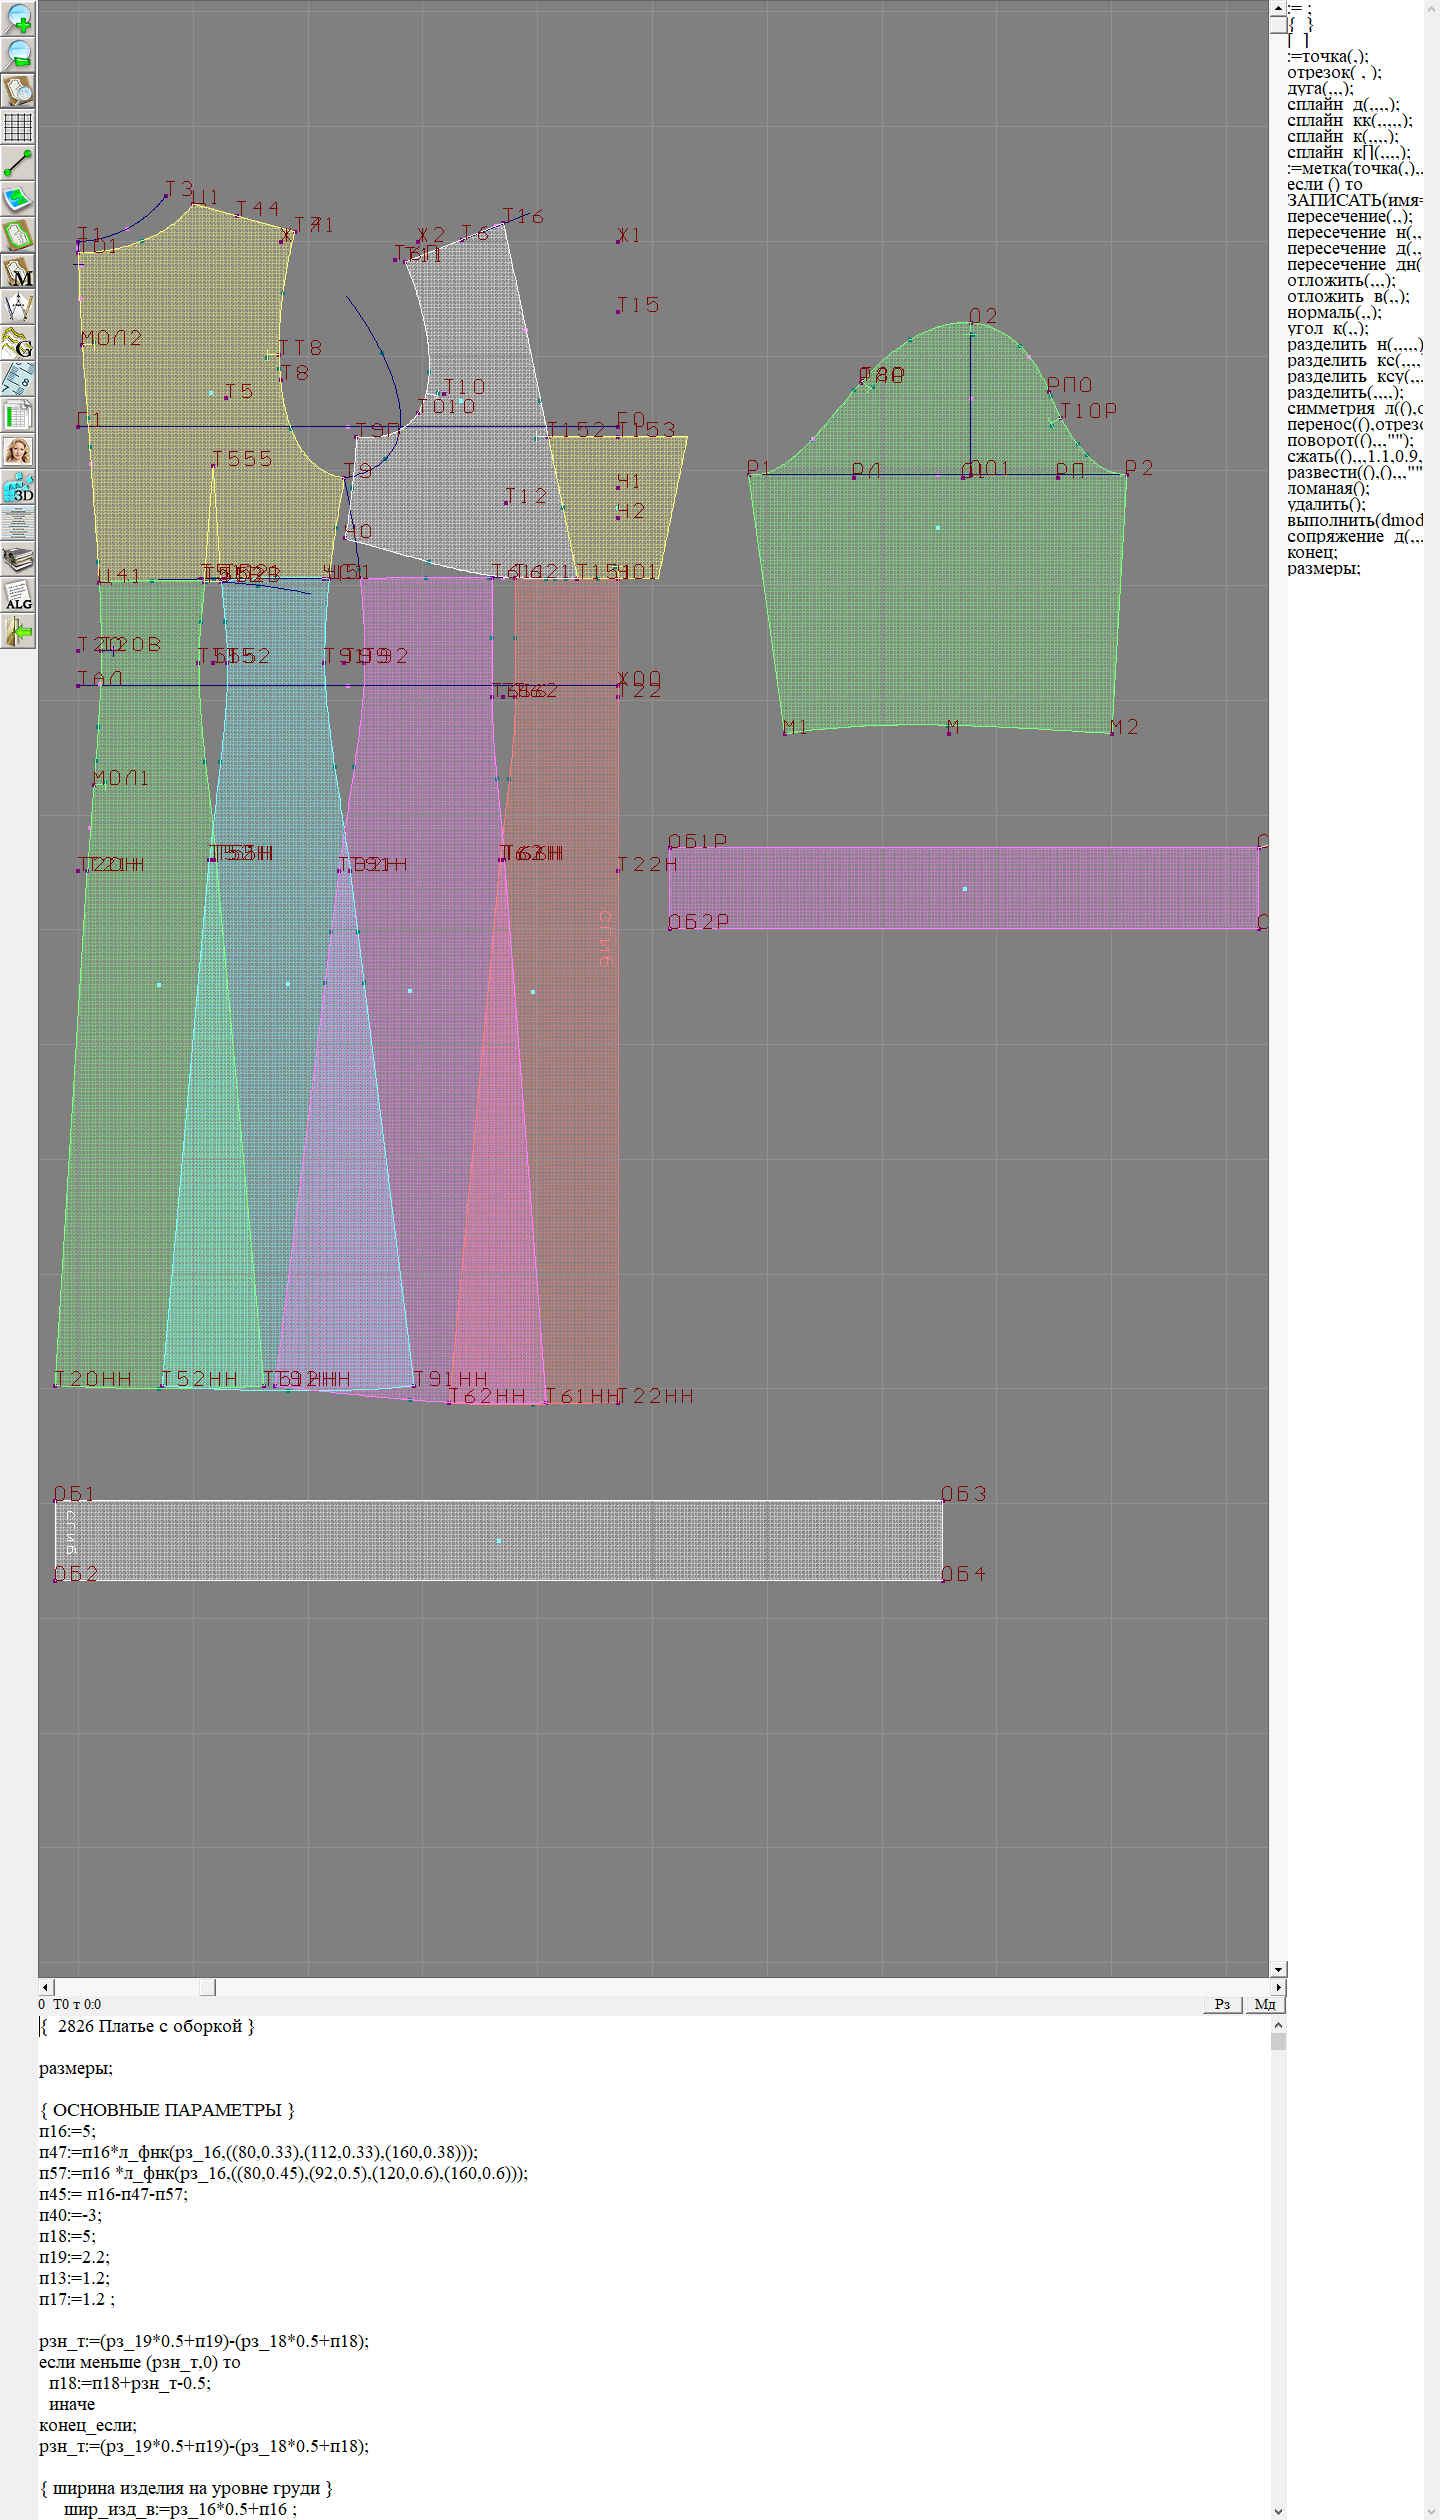The image size is (1440, 2520).
Task: Insert the 'развести' command
Action: click(x=1355, y=473)
